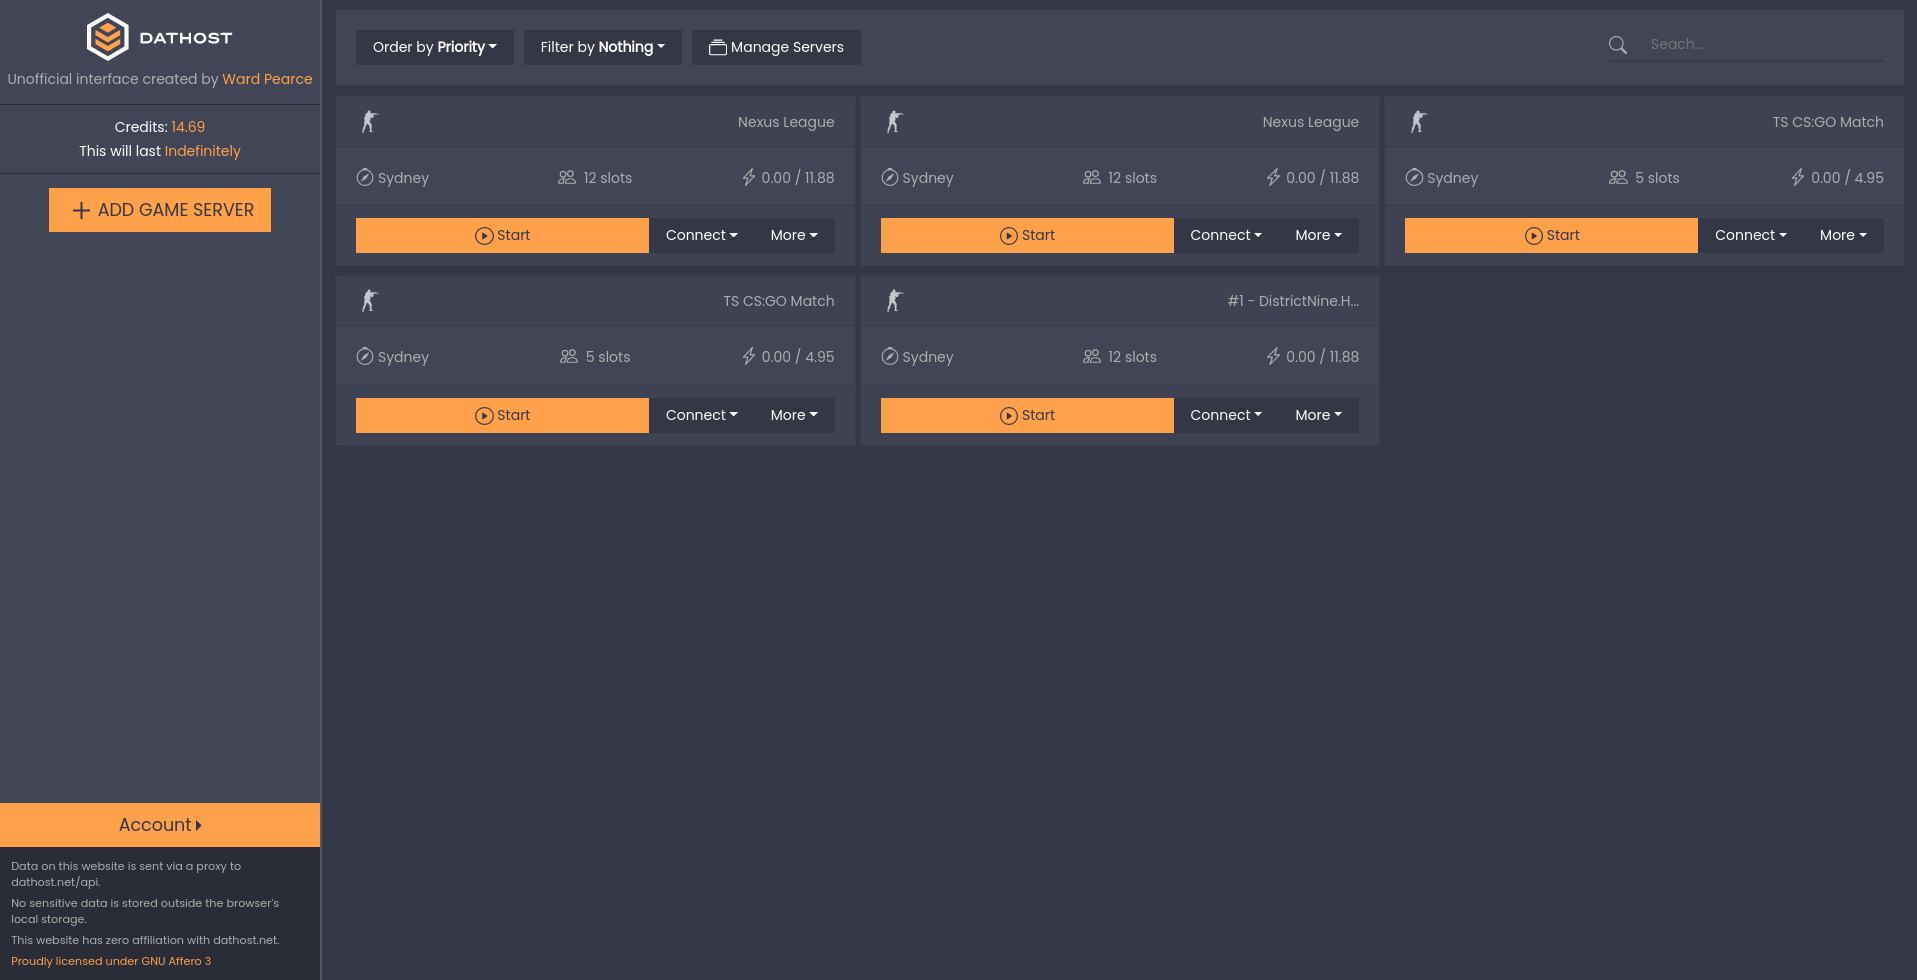The height and width of the screenshot is (980, 1917).
Task: Click 0.00 / 4.95 on bottom-row TS CS:GO Match
Action: (798, 357)
